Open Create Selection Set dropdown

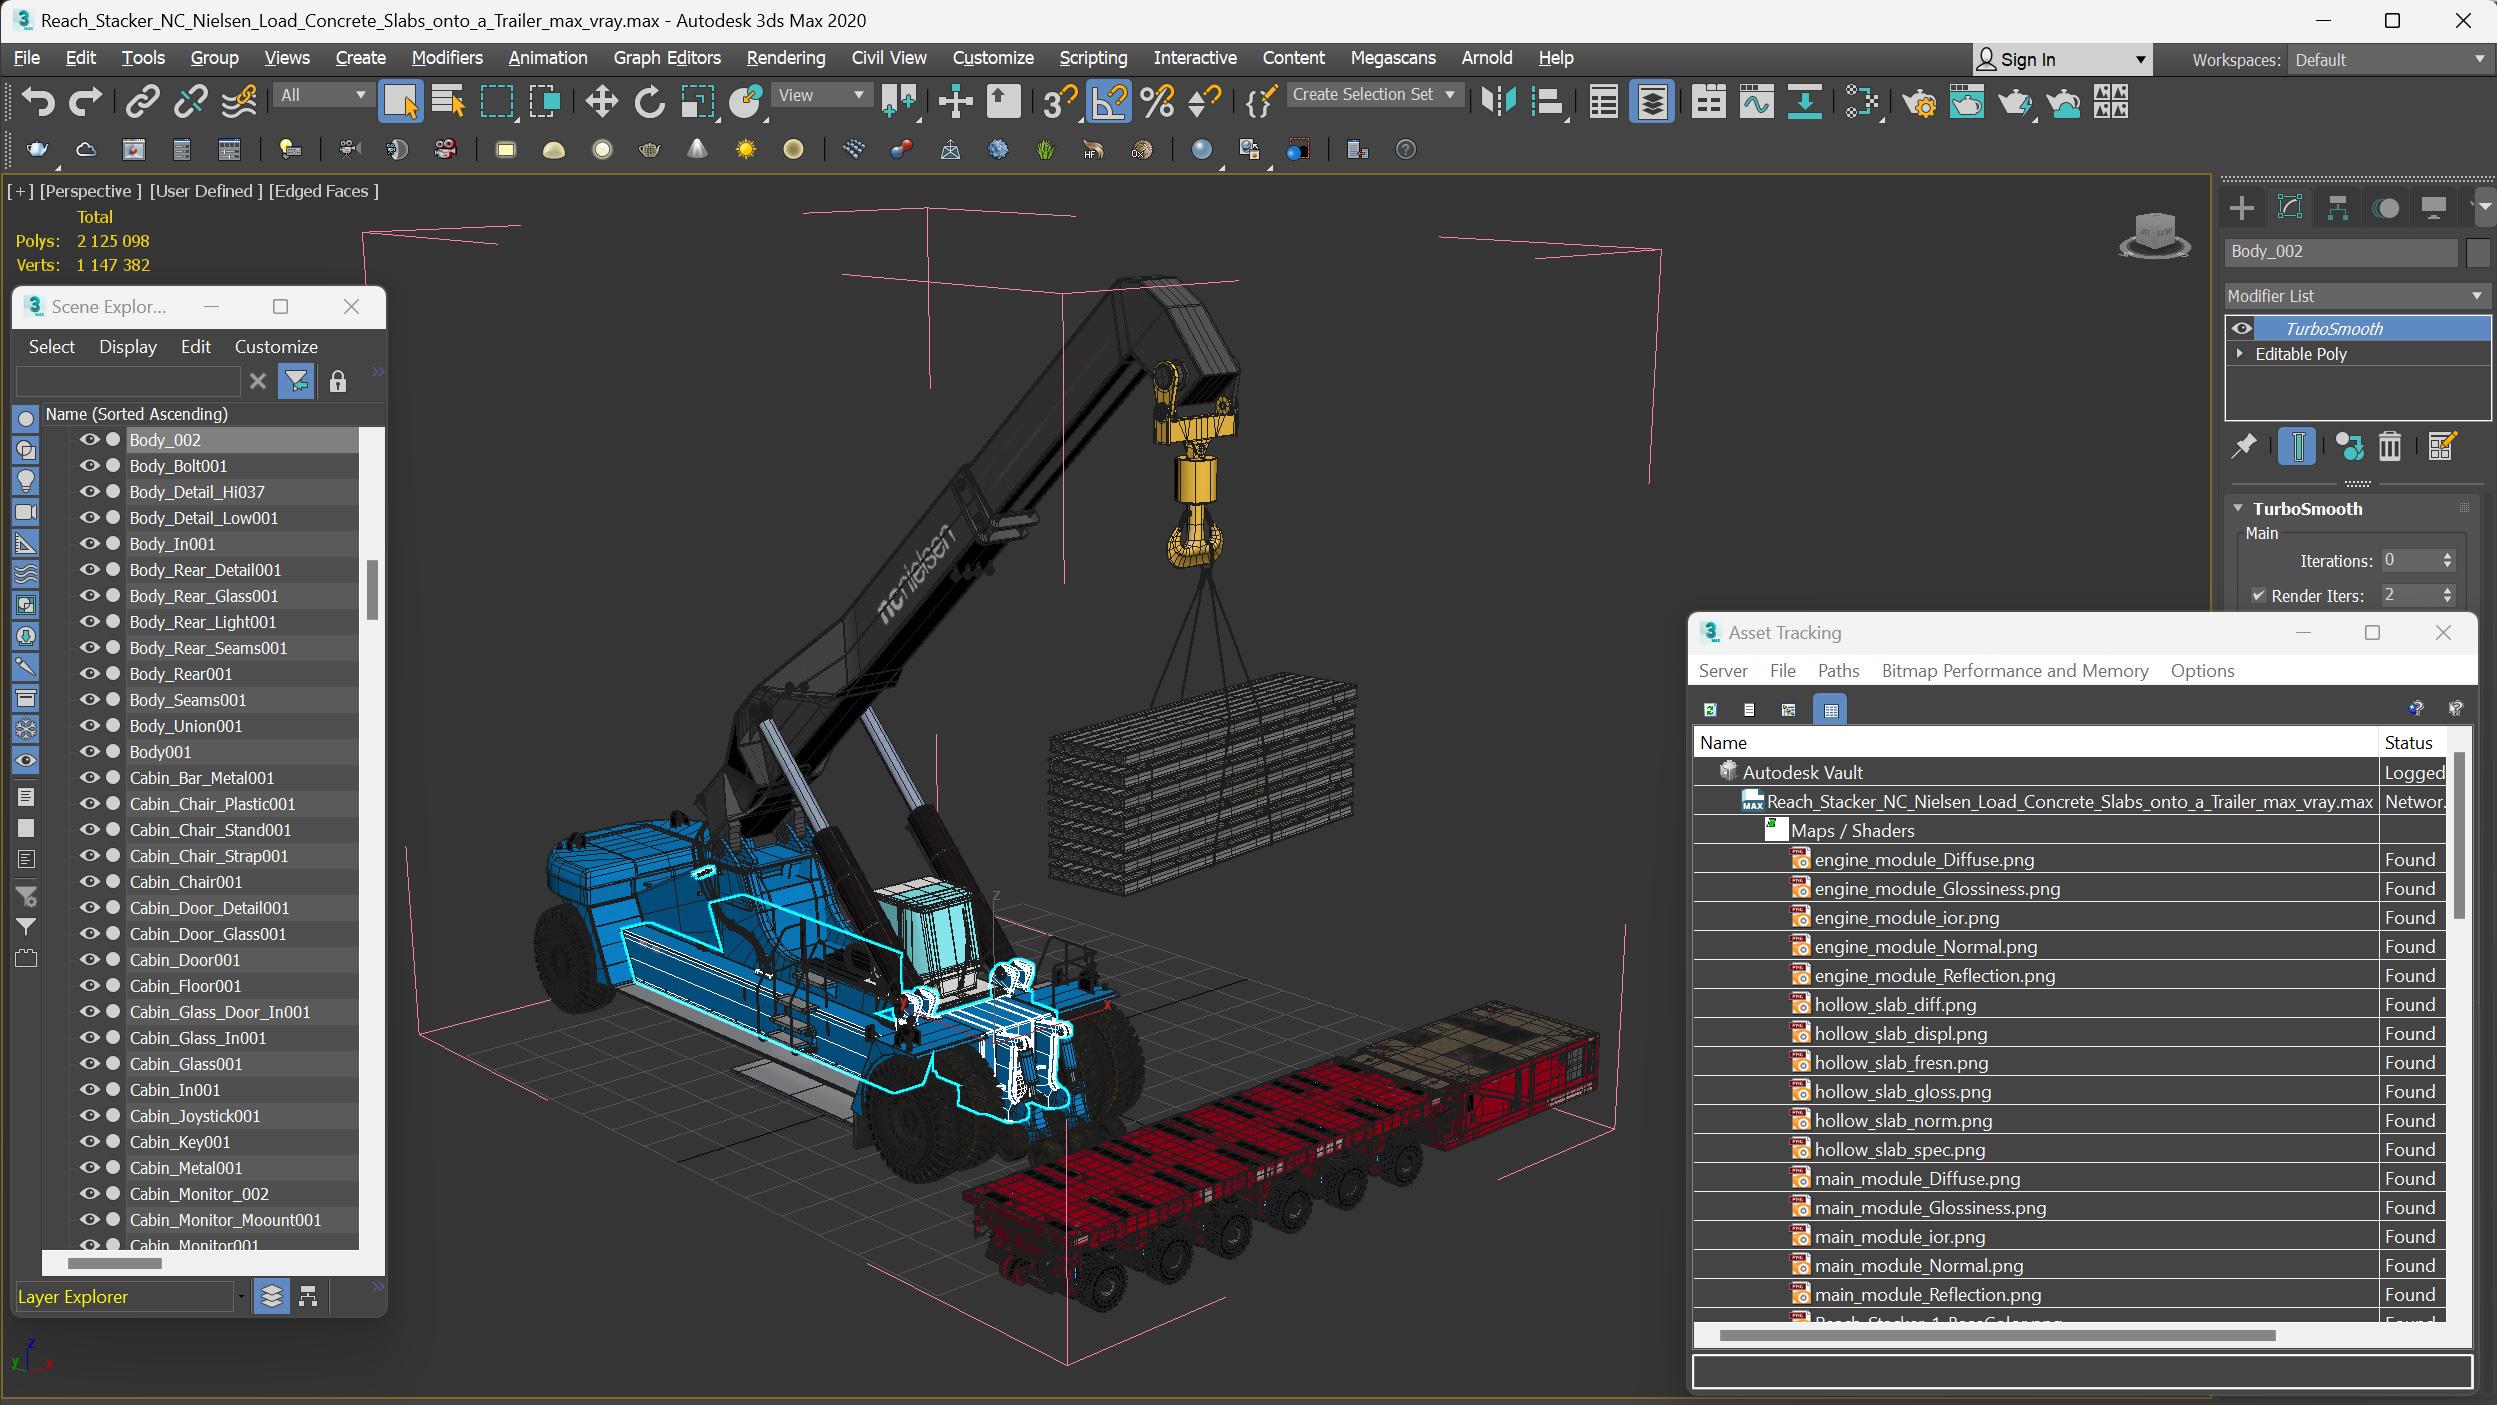coord(1374,95)
